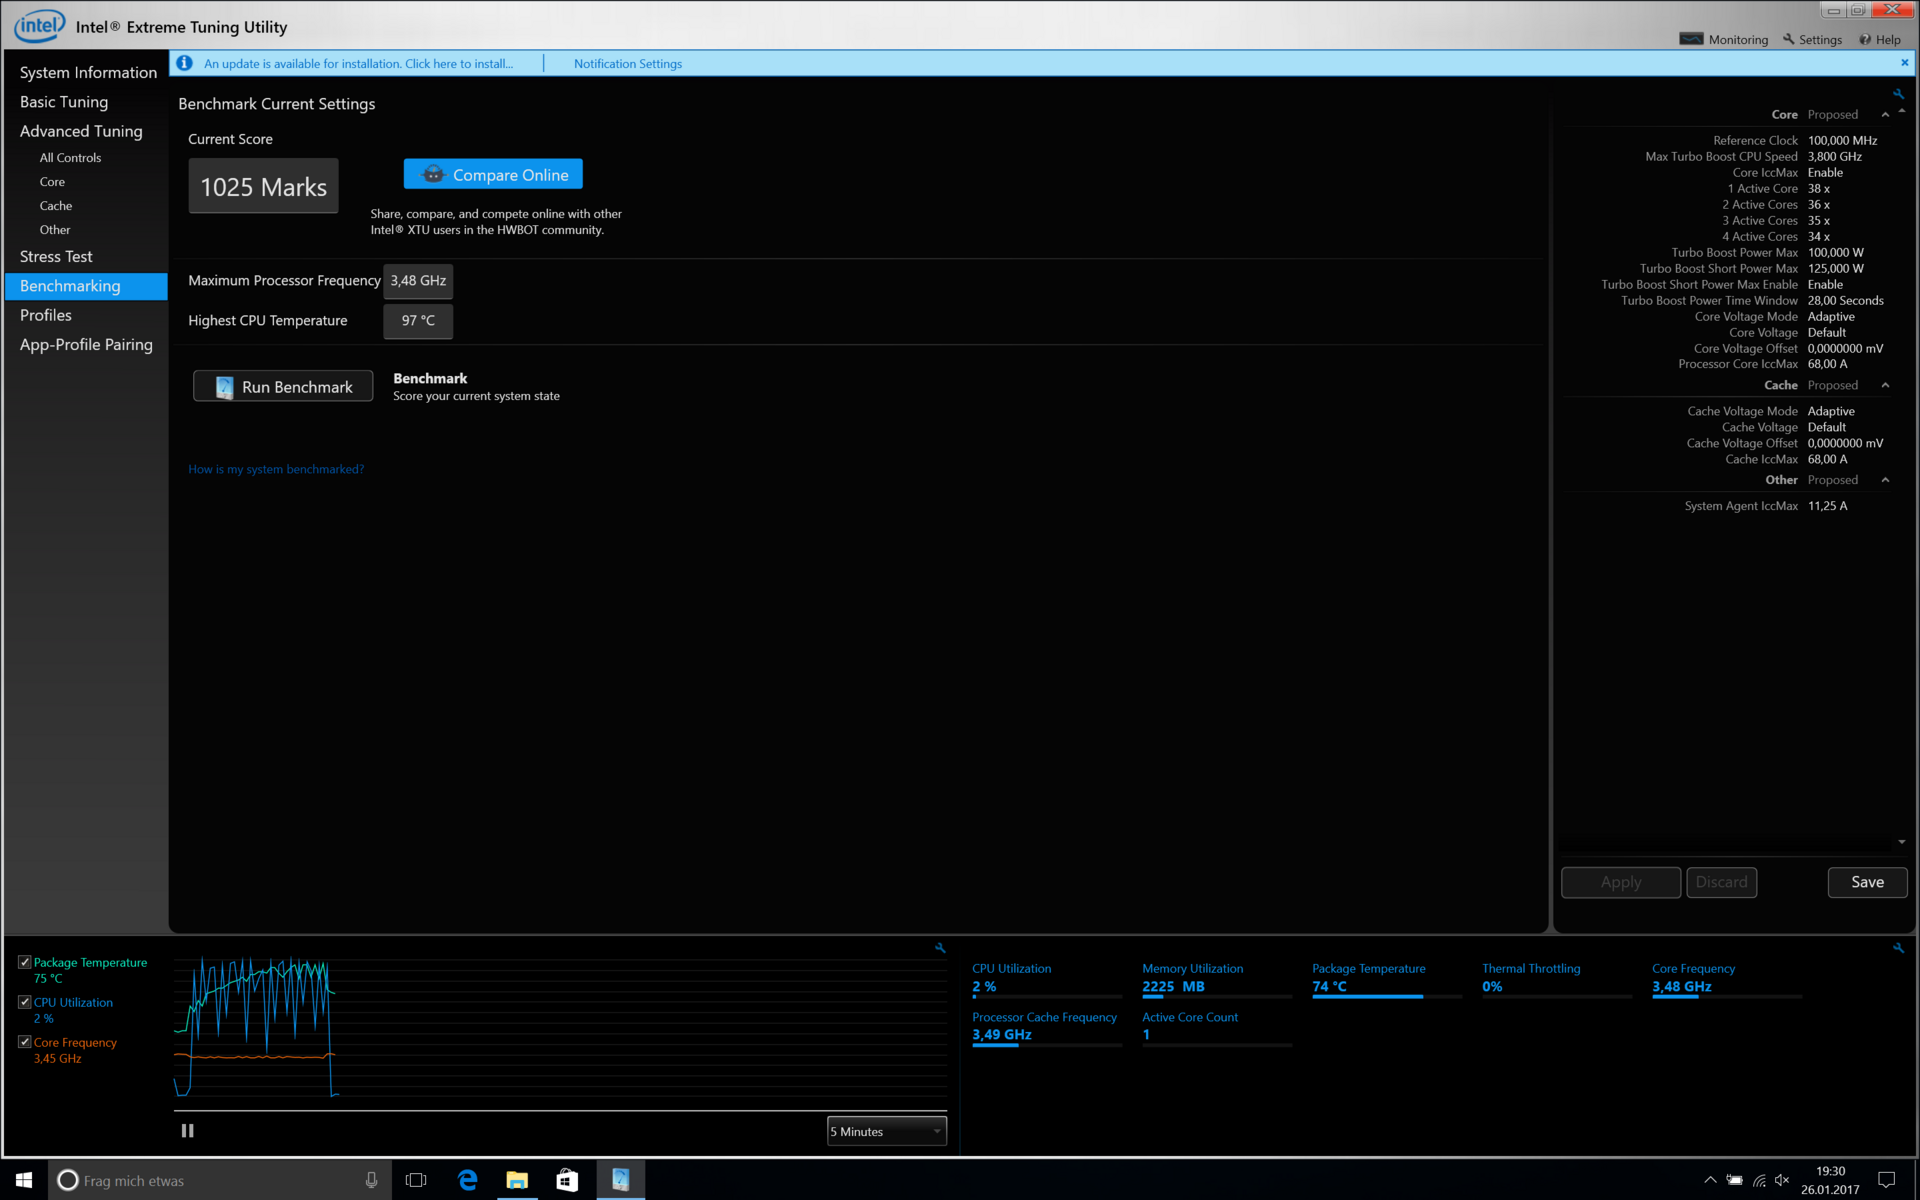Click the Monitoring icon in top bar
This screenshot has height=1200, width=1920.
point(1691,39)
